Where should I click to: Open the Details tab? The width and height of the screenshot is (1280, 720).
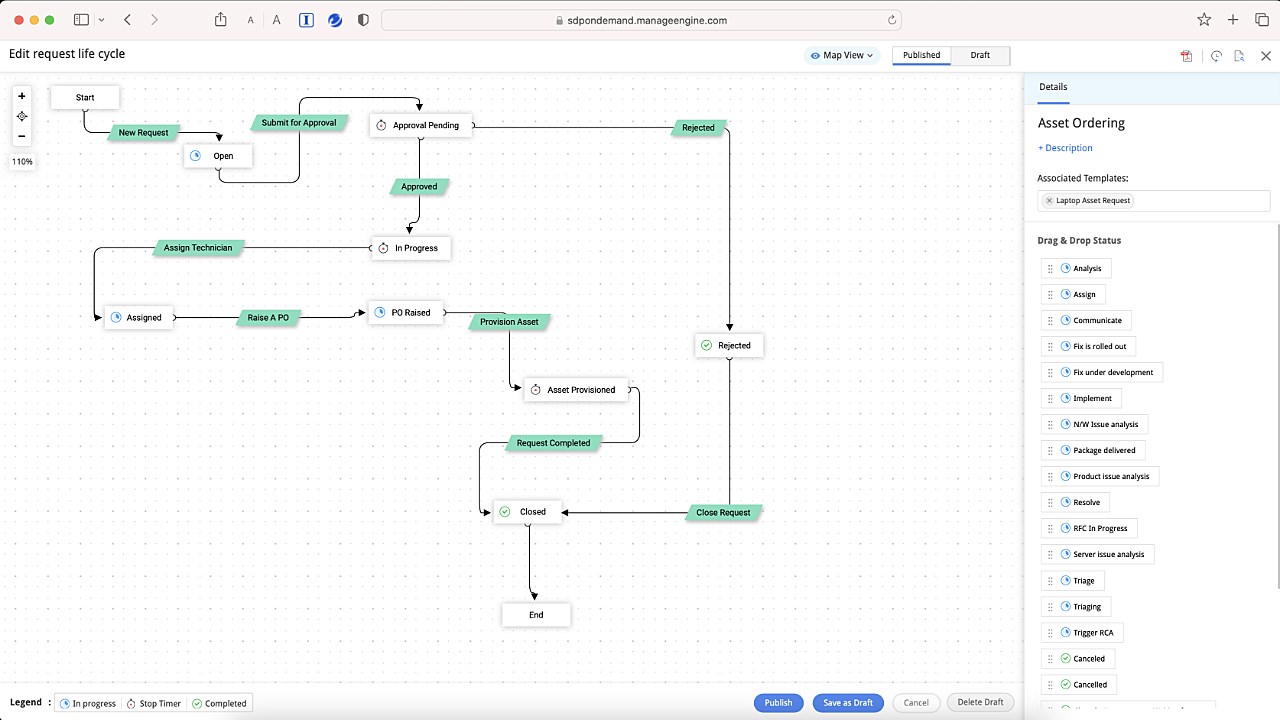[x=1053, y=87]
